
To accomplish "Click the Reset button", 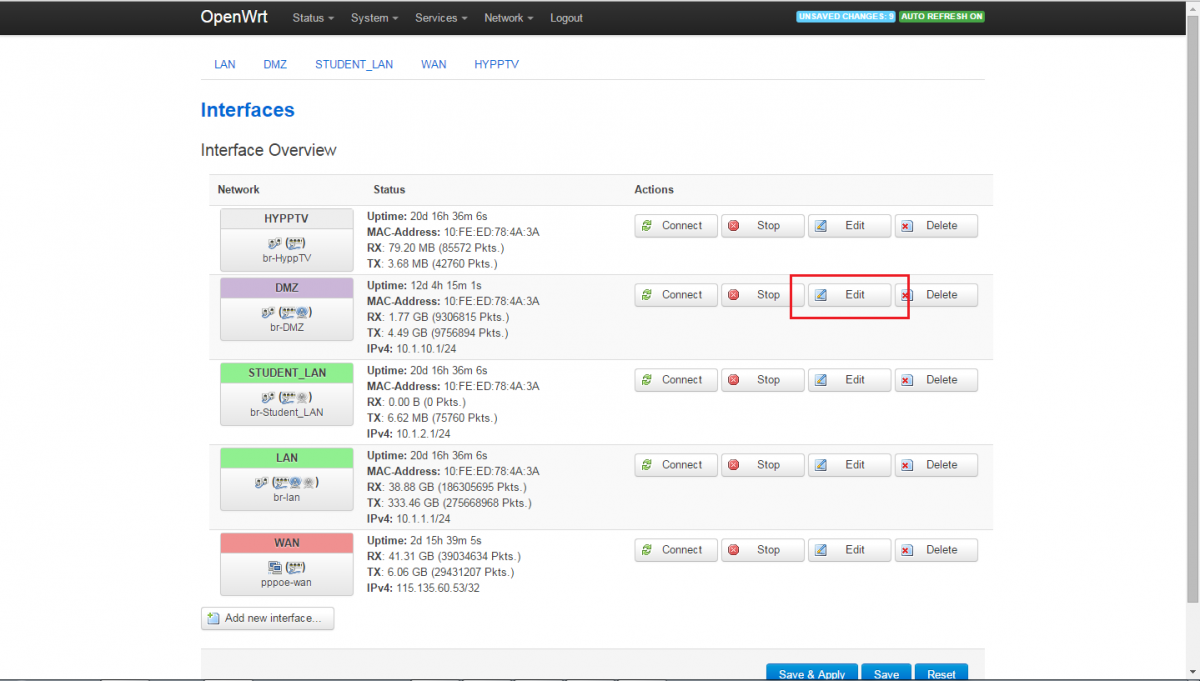I will point(941,673).
